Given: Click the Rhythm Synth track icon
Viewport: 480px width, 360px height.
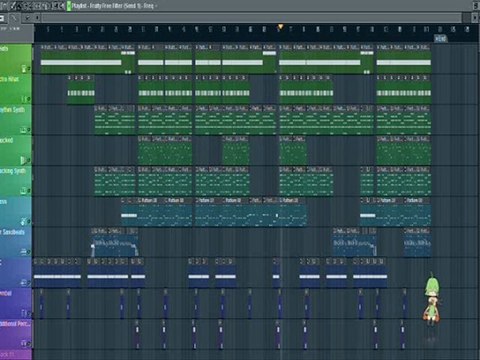Looking at the screenshot, I should pyautogui.click(x=24, y=130).
